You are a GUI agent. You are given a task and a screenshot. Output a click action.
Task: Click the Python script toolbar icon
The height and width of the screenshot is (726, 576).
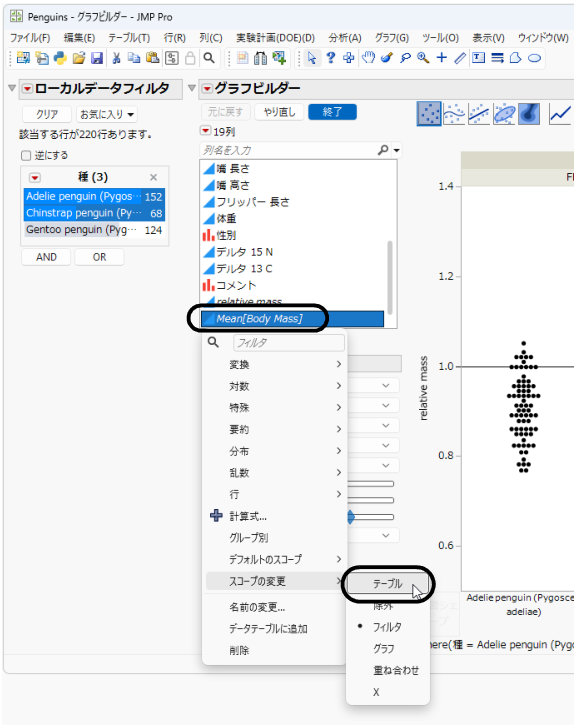[x=60, y=58]
